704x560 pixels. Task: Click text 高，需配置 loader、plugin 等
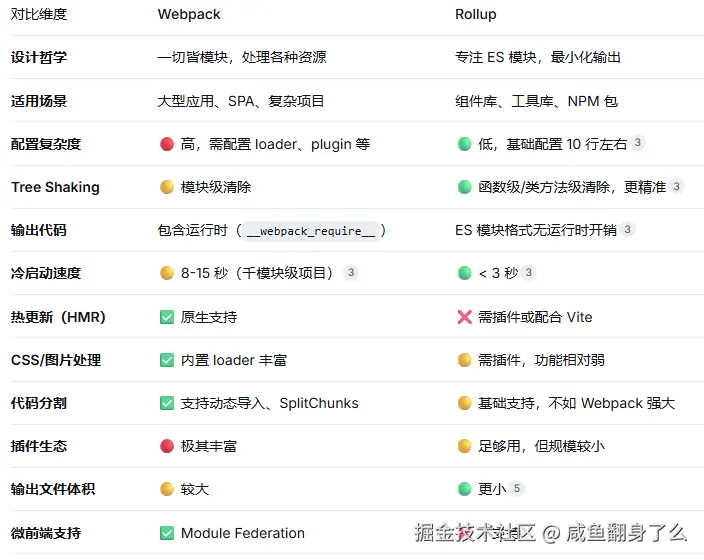tap(275, 144)
